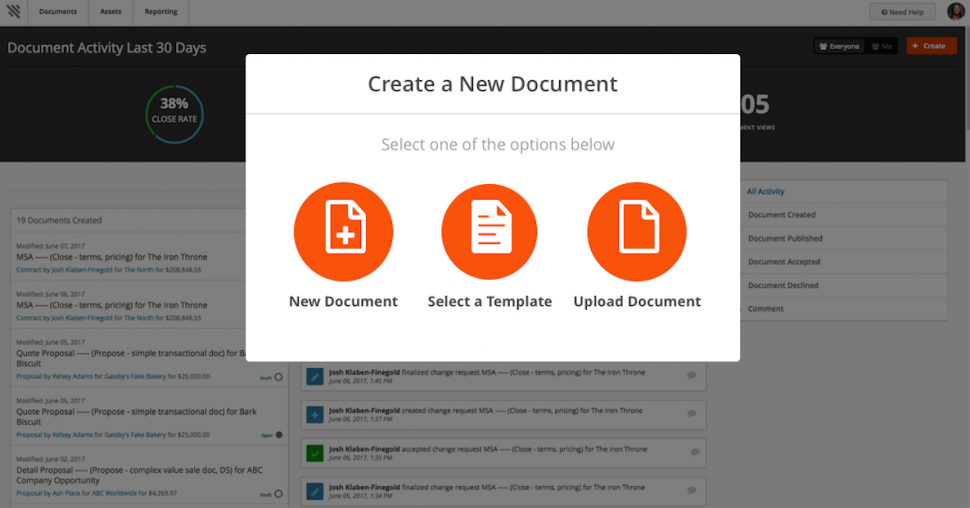970x508 pixels.
Task: Filter activity by Document Accepted
Action: [784, 262]
